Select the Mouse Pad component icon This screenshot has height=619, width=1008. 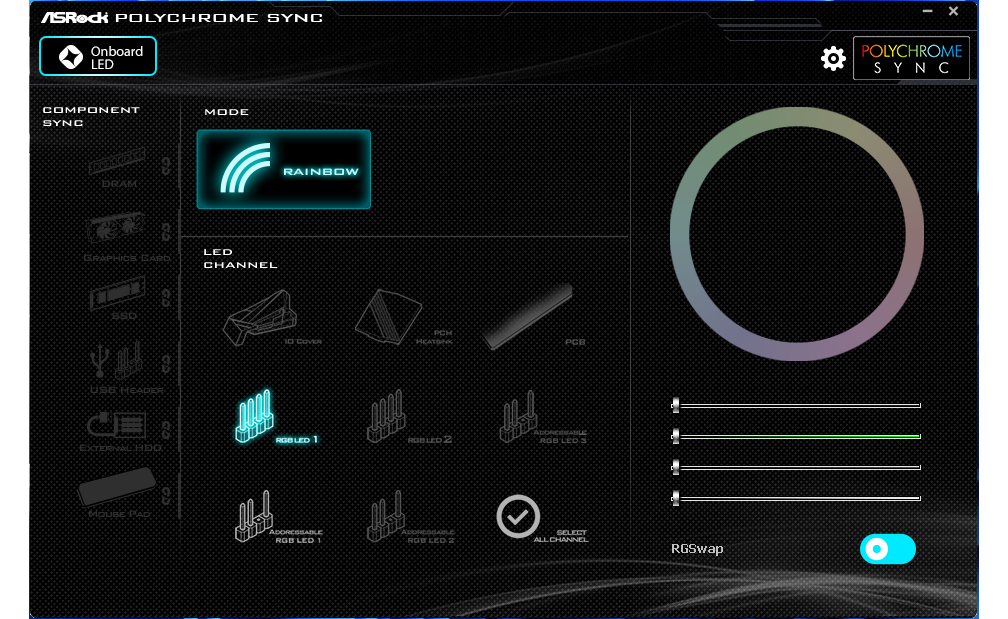[x=117, y=487]
